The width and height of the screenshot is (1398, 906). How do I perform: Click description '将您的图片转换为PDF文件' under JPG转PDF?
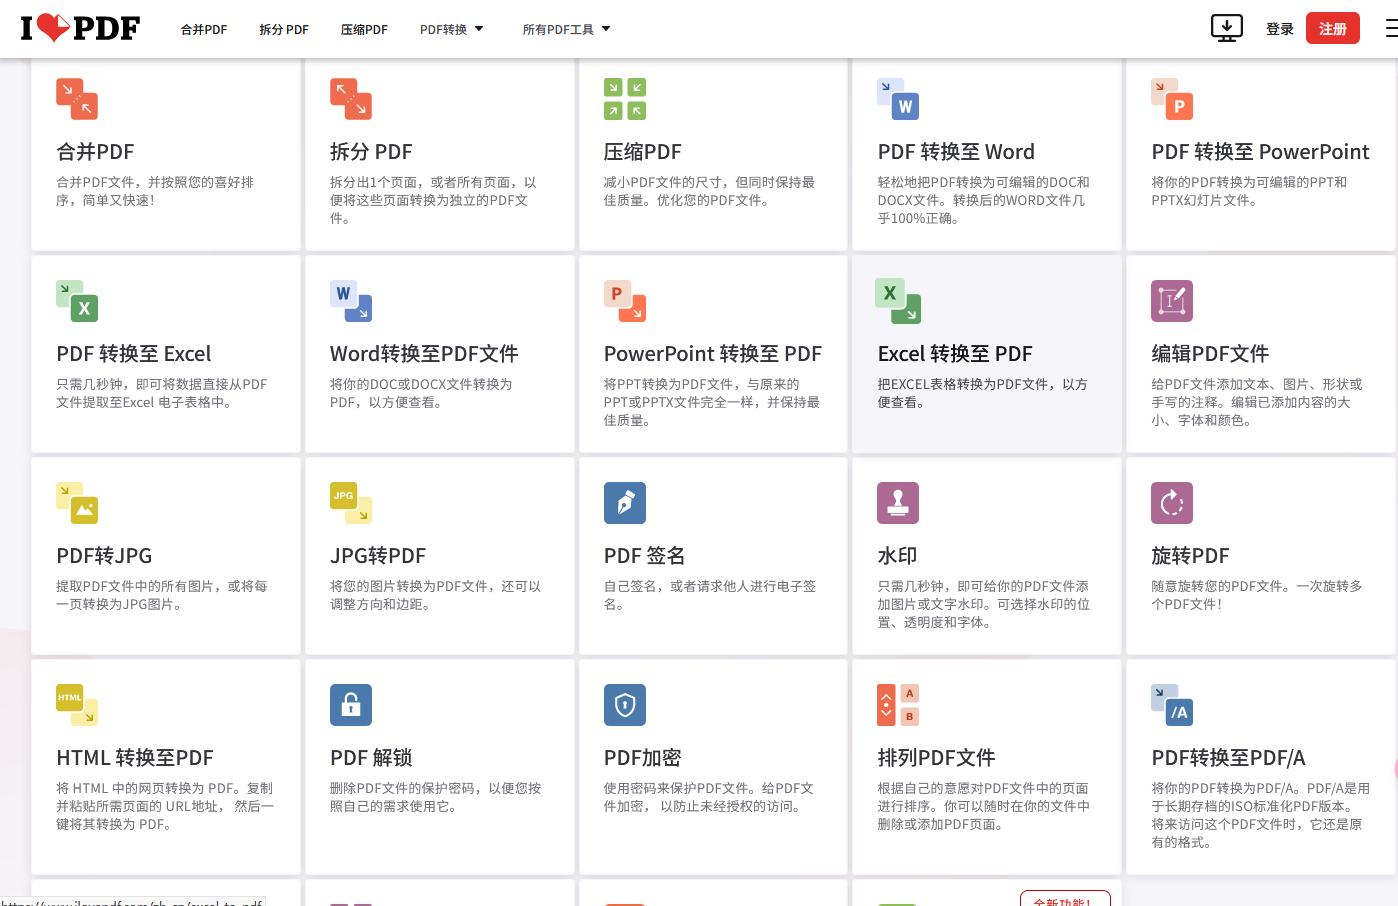[x=436, y=595]
